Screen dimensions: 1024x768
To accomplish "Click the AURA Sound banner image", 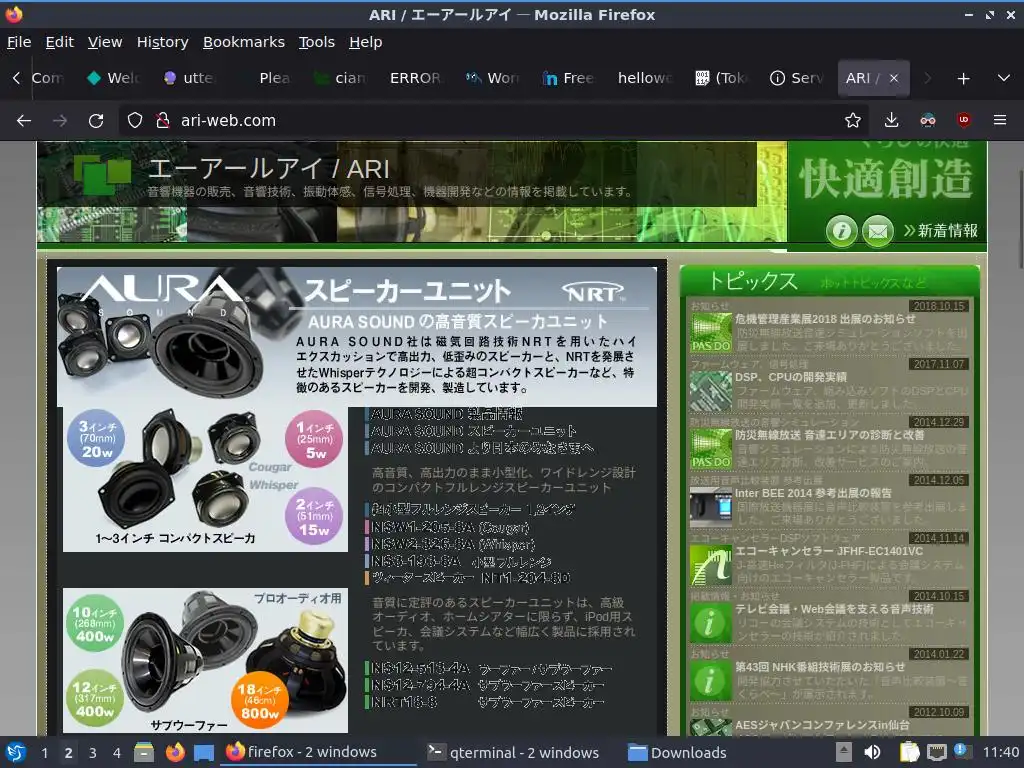I will tap(357, 337).
